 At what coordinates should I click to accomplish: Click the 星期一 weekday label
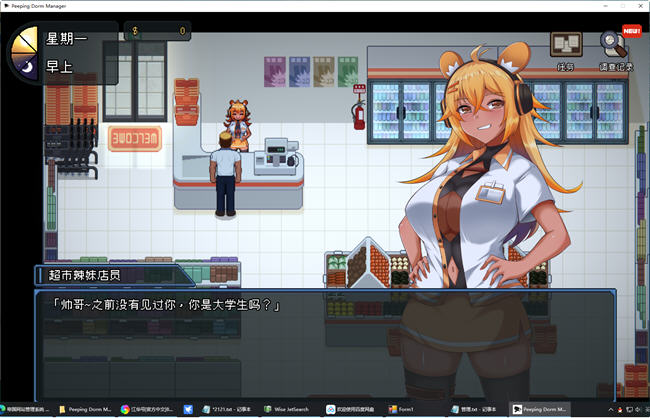tap(68, 37)
